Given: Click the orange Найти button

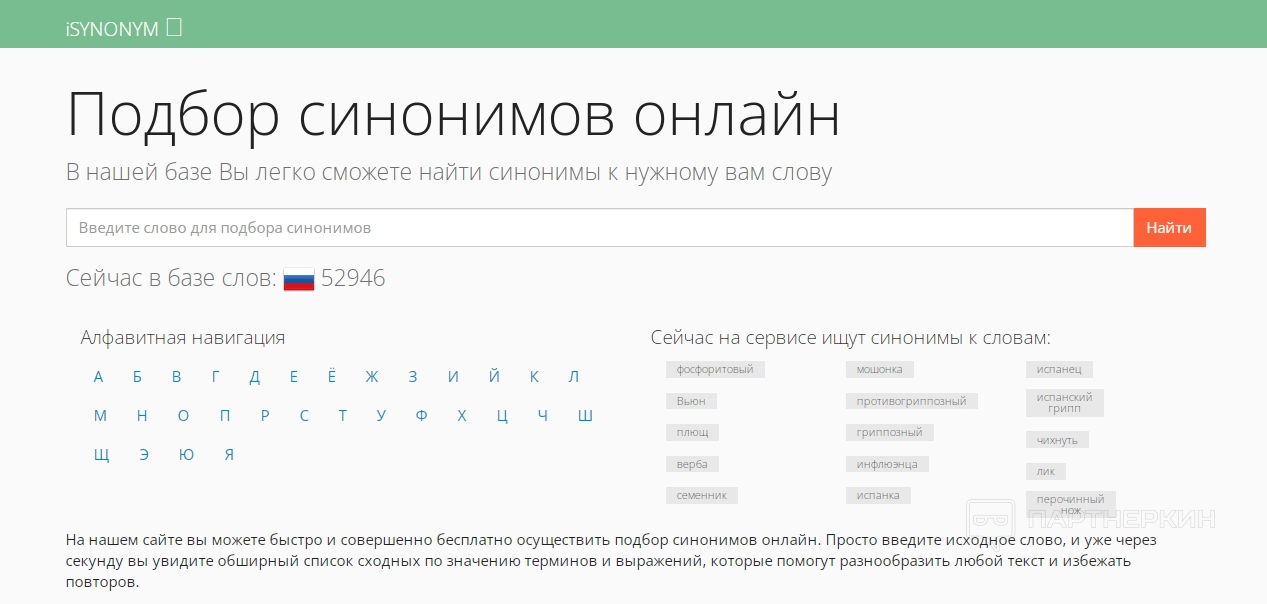Looking at the screenshot, I should click(x=1169, y=228).
